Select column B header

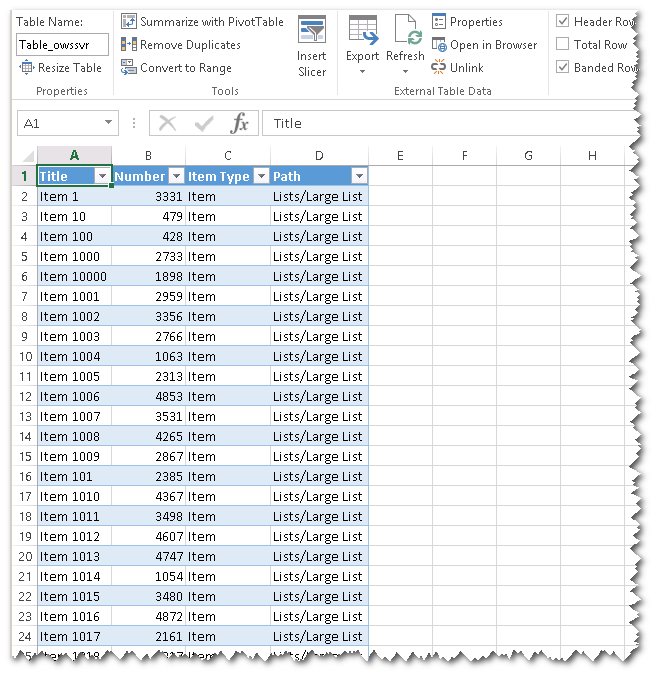(x=148, y=156)
